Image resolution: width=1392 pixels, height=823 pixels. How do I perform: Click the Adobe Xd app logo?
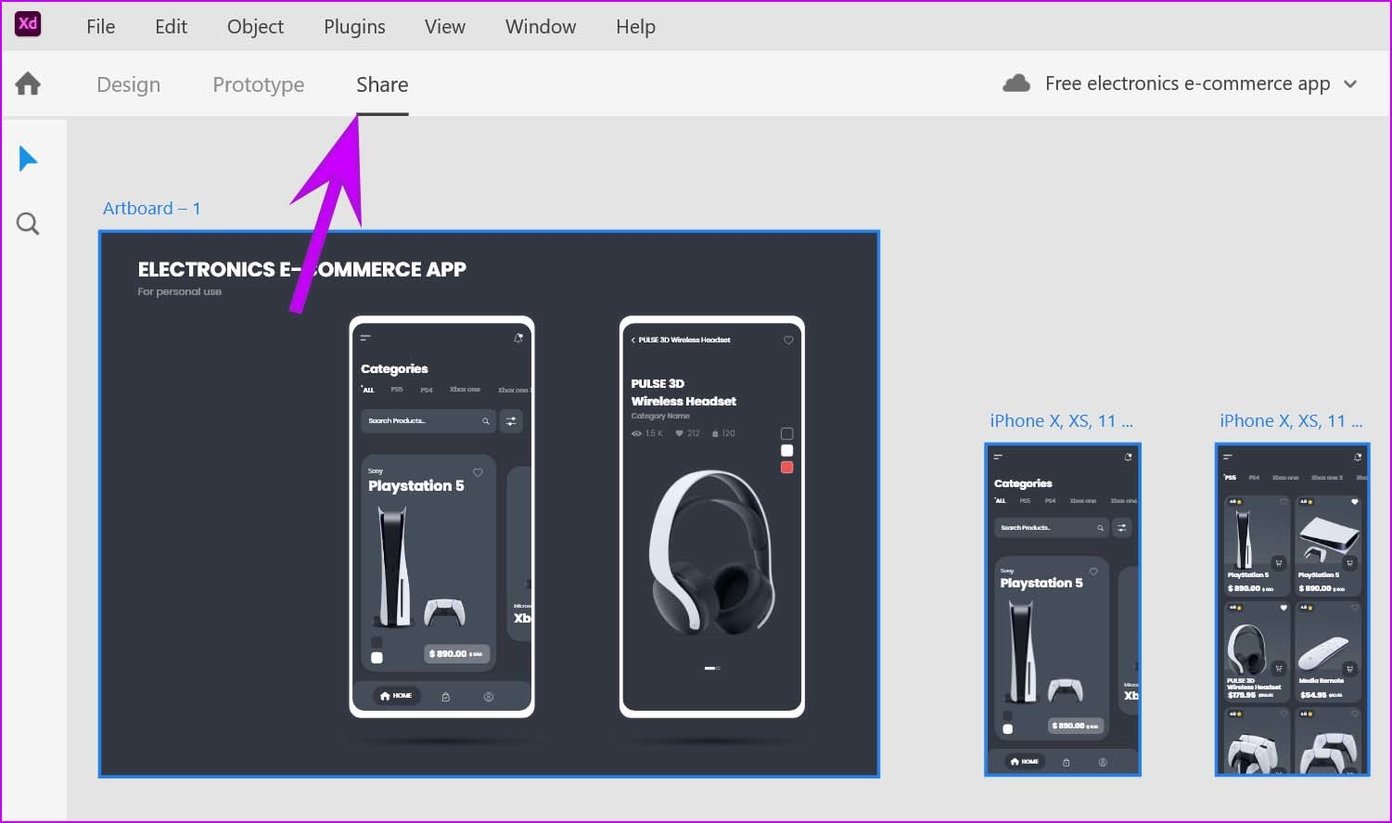[28, 24]
